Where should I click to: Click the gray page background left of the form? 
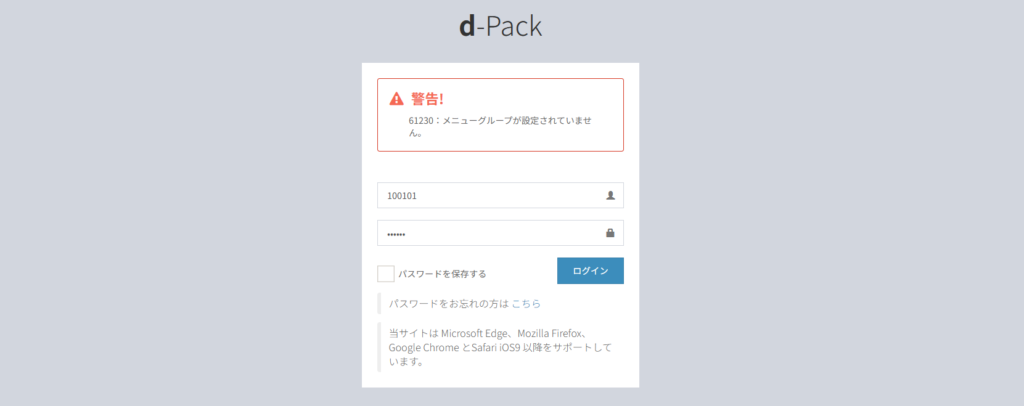point(180,220)
